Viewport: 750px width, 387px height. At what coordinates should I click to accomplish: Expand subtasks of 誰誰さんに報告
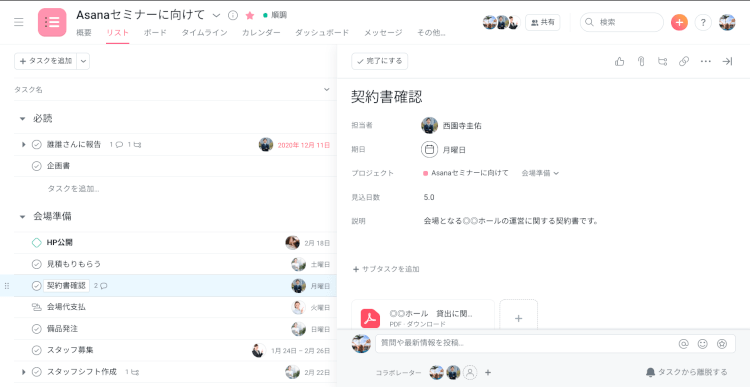[23, 144]
